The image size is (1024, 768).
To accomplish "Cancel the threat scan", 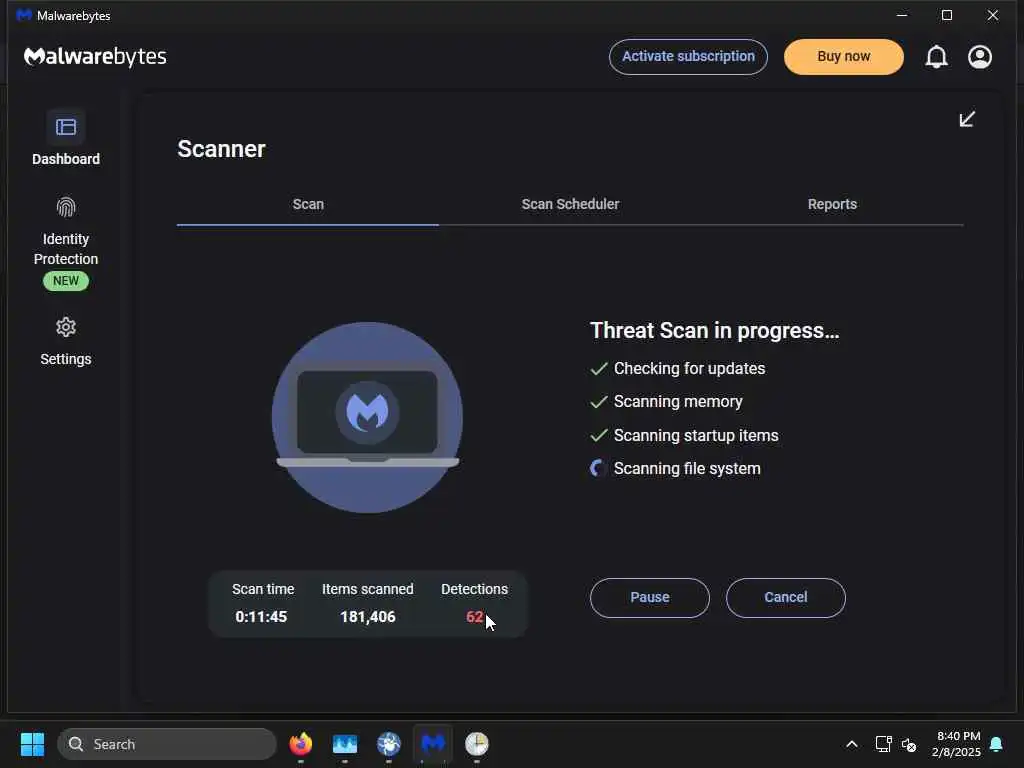I will pos(786,598).
